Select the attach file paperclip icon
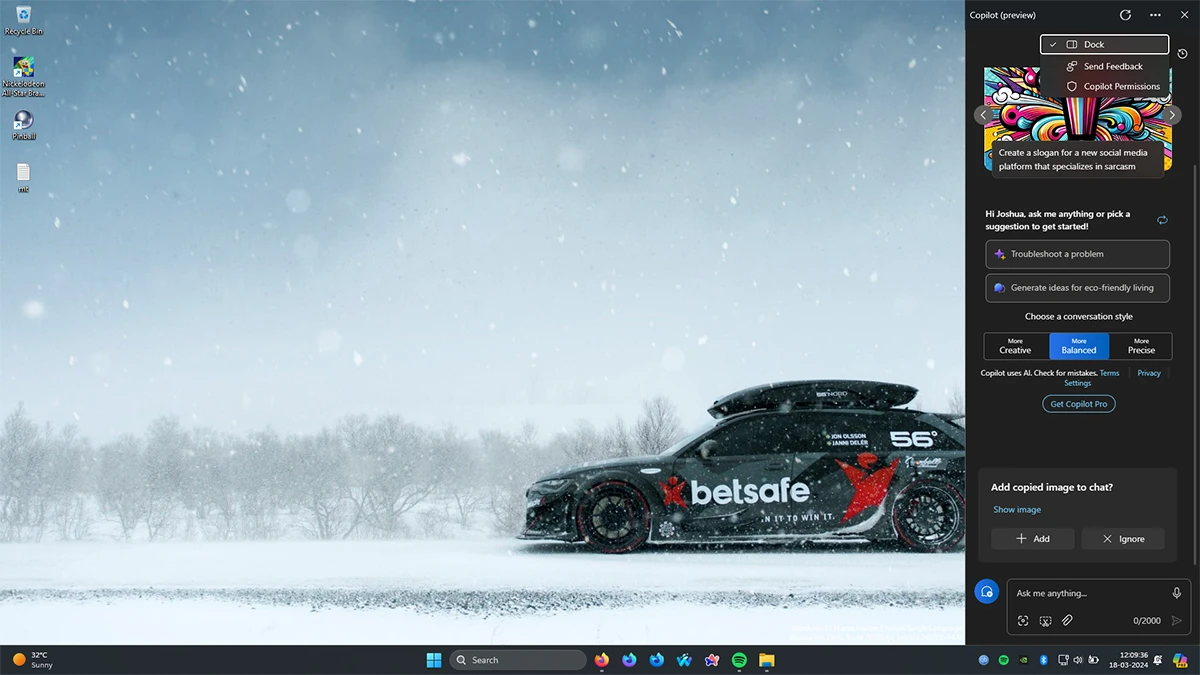1200x675 pixels. point(1067,620)
